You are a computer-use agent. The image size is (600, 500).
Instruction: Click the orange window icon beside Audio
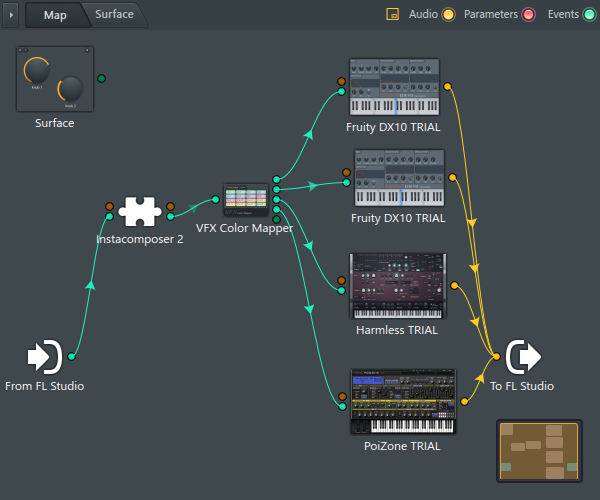click(x=393, y=14)
